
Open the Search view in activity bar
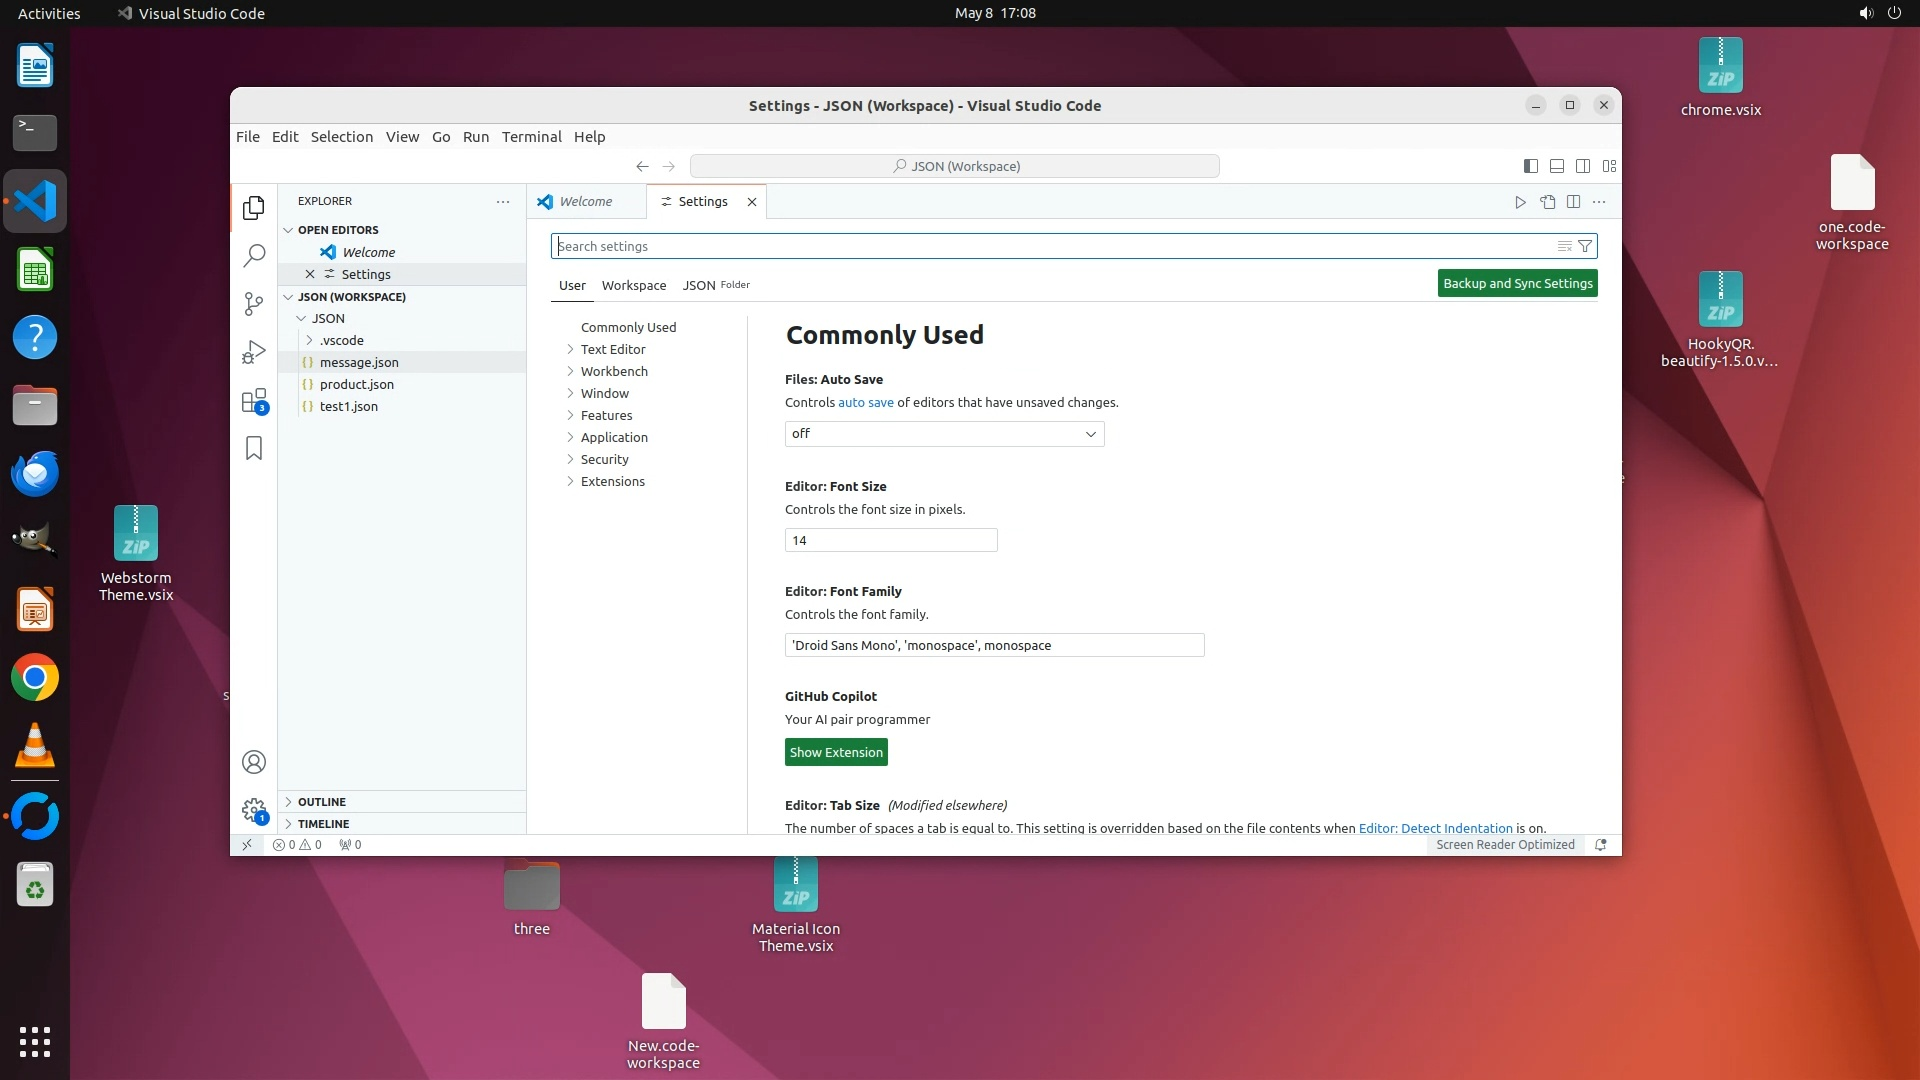pos(254,256)
